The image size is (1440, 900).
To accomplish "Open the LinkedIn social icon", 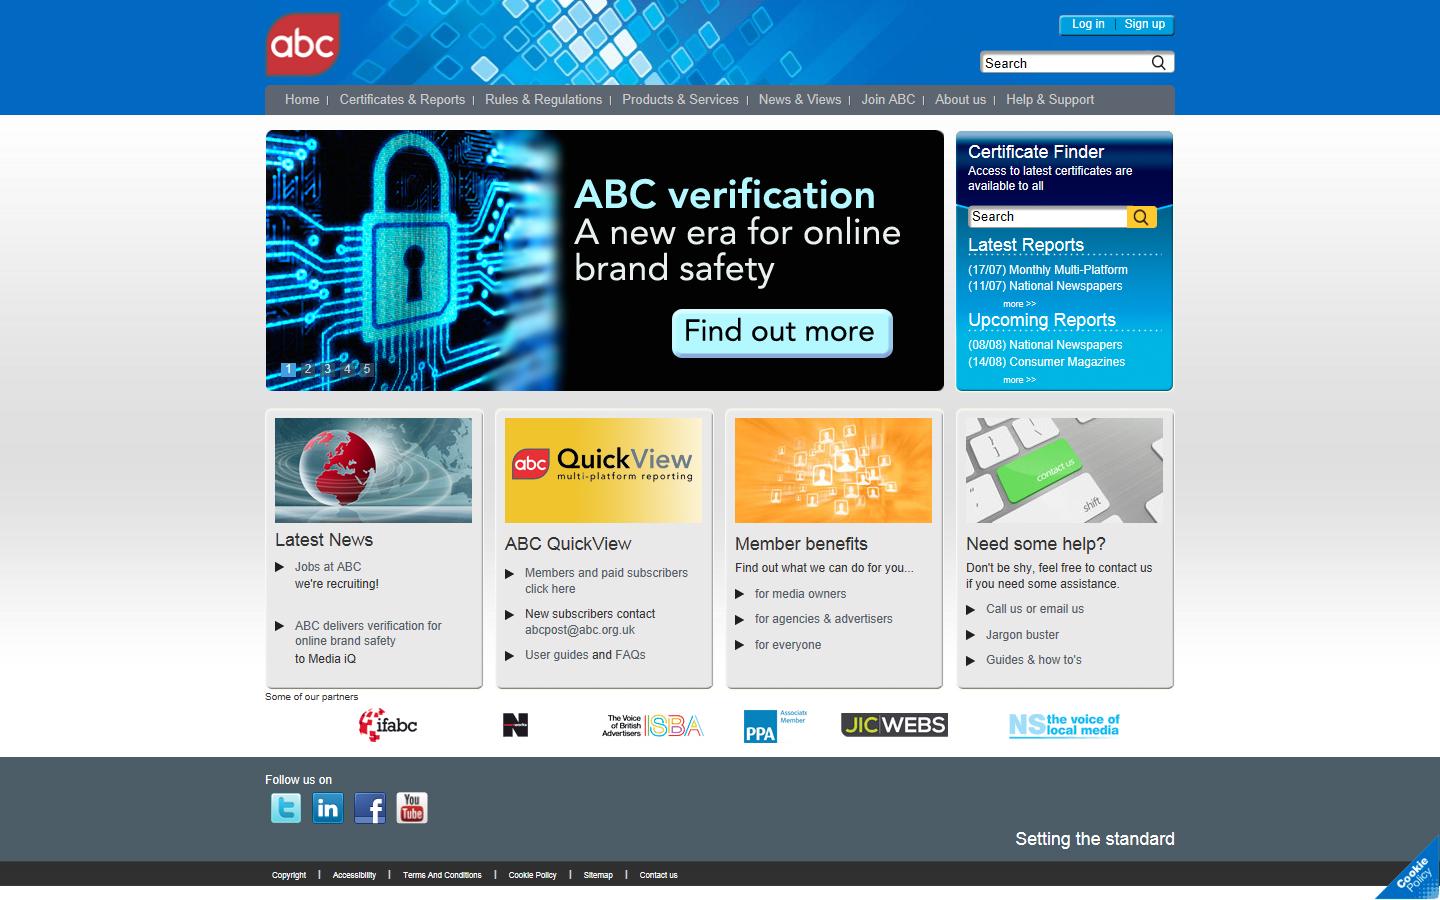I will click(x=328, y=808).
